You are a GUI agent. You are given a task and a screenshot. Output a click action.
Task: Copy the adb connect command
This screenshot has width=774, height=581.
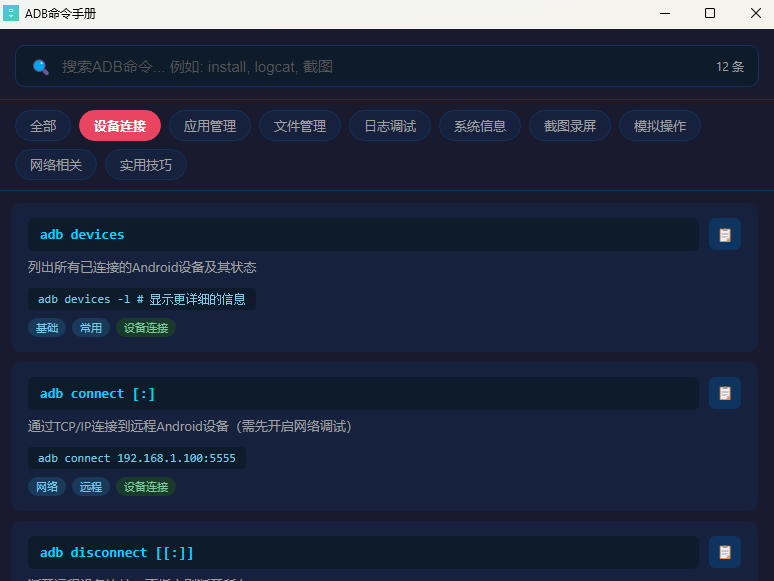pos(725,393)
